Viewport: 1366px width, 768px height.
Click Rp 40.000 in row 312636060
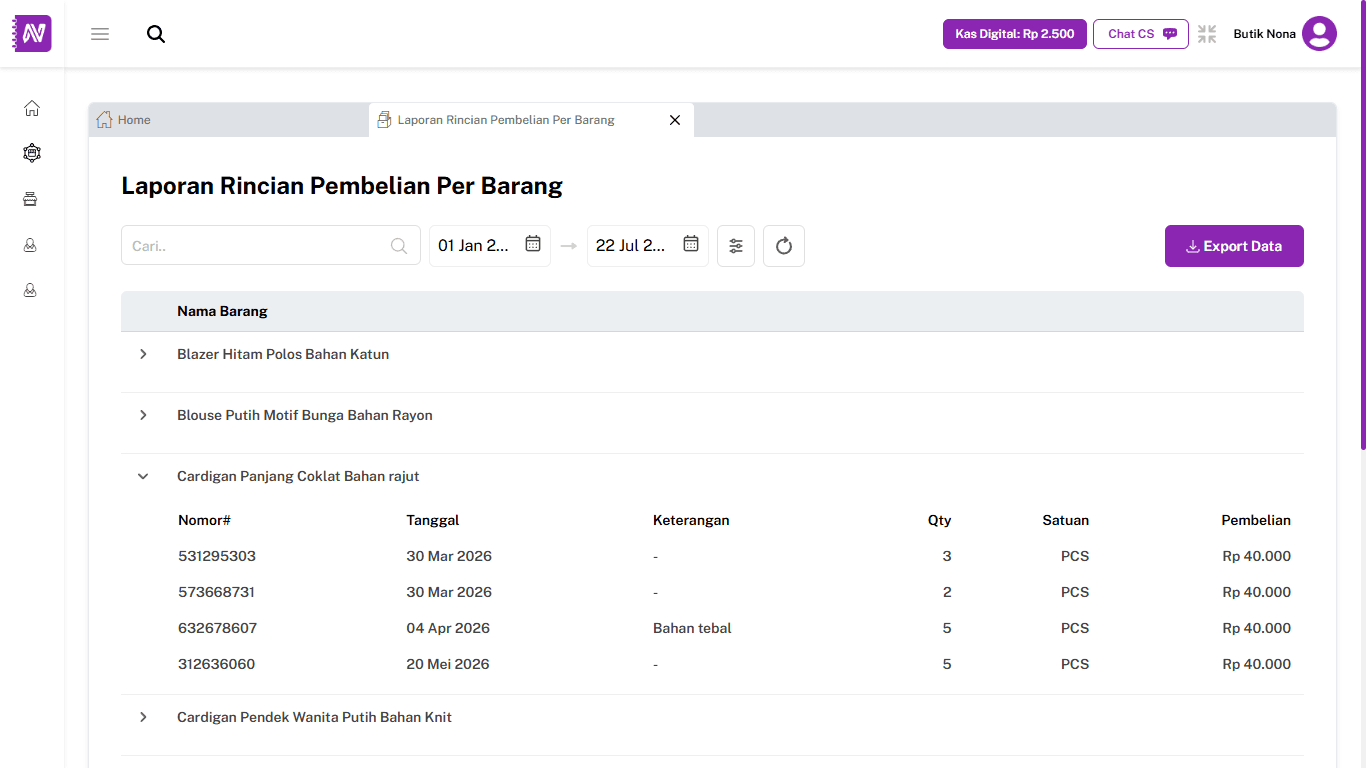click(1257, 664)
